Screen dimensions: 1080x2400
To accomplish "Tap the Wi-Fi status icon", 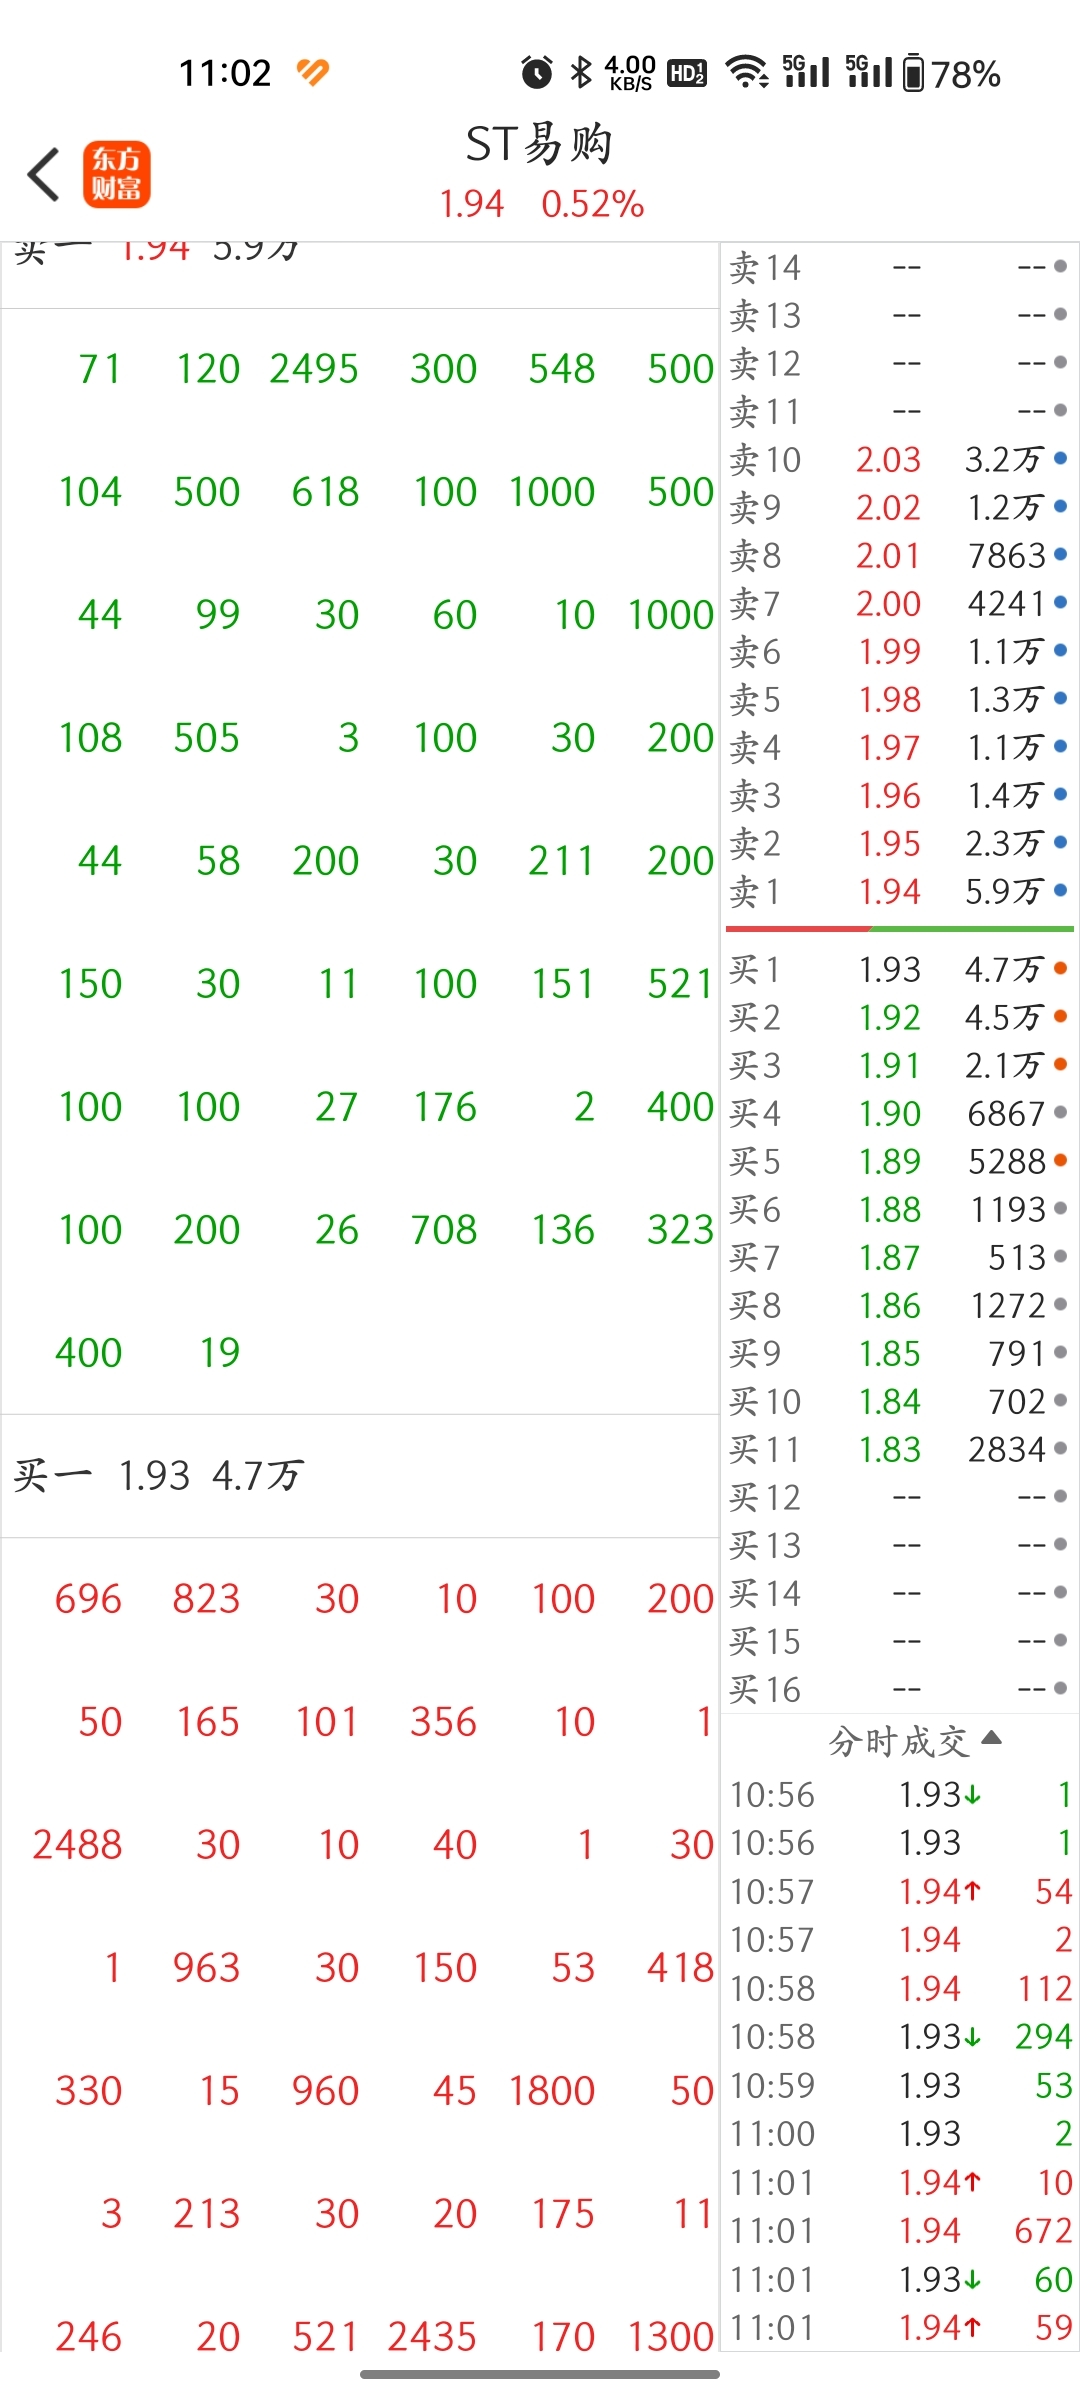I will click(746, 73).
